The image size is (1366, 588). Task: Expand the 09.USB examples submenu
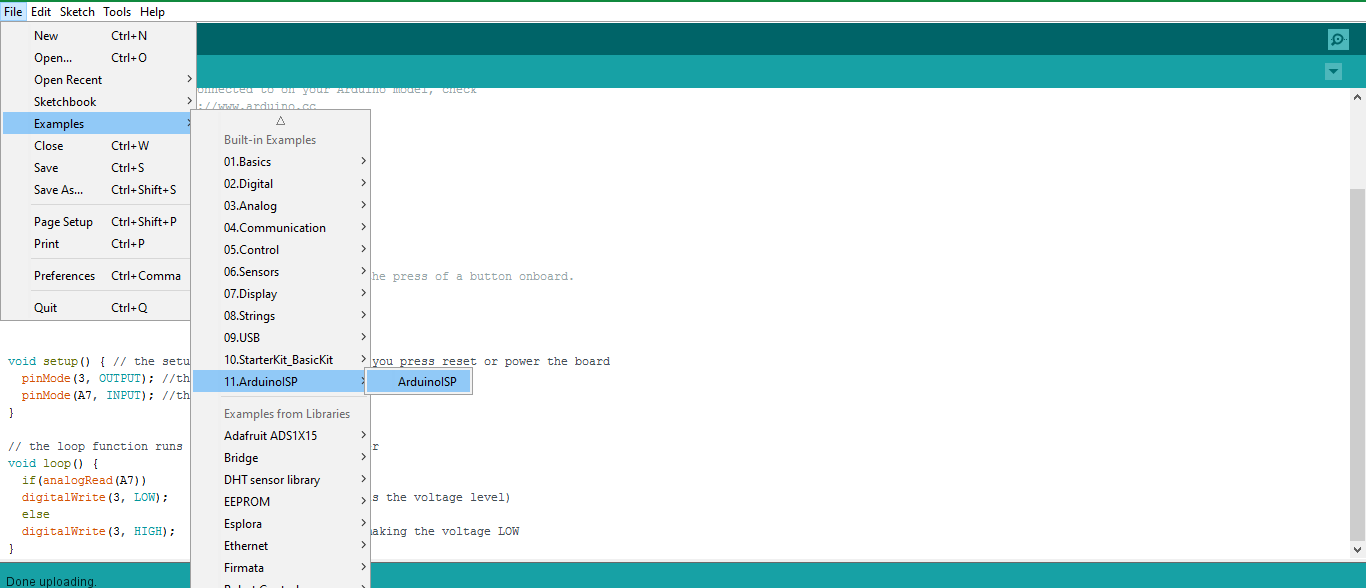pyautogui.click(x=281, y=338)
